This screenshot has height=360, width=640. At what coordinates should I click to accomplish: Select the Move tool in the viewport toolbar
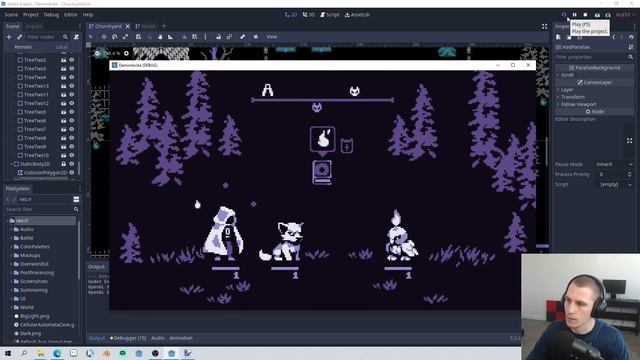pos(104,37)
